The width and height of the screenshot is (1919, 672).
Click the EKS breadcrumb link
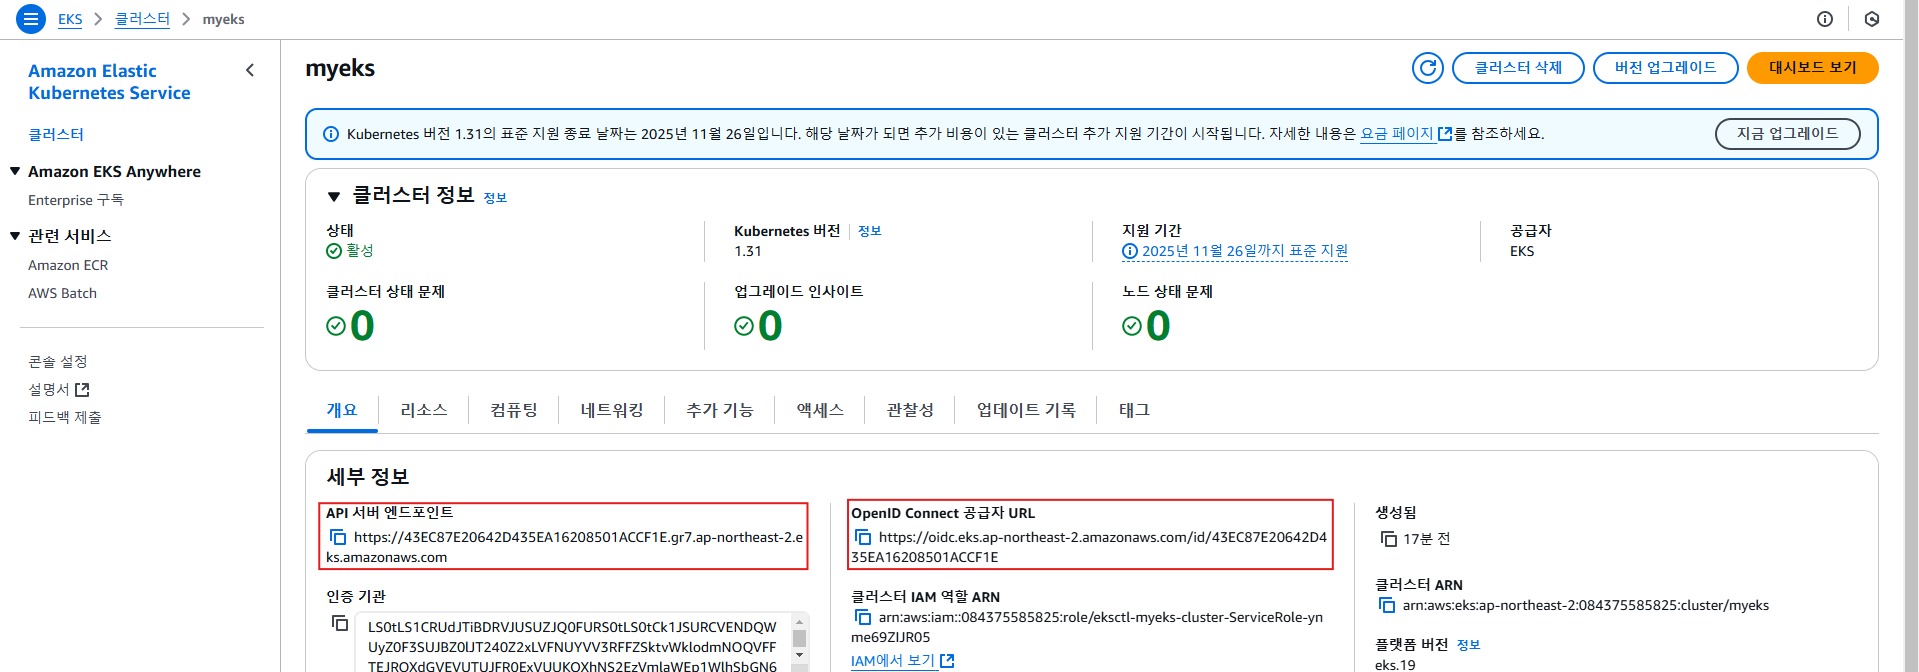click(x=70, y=19)
